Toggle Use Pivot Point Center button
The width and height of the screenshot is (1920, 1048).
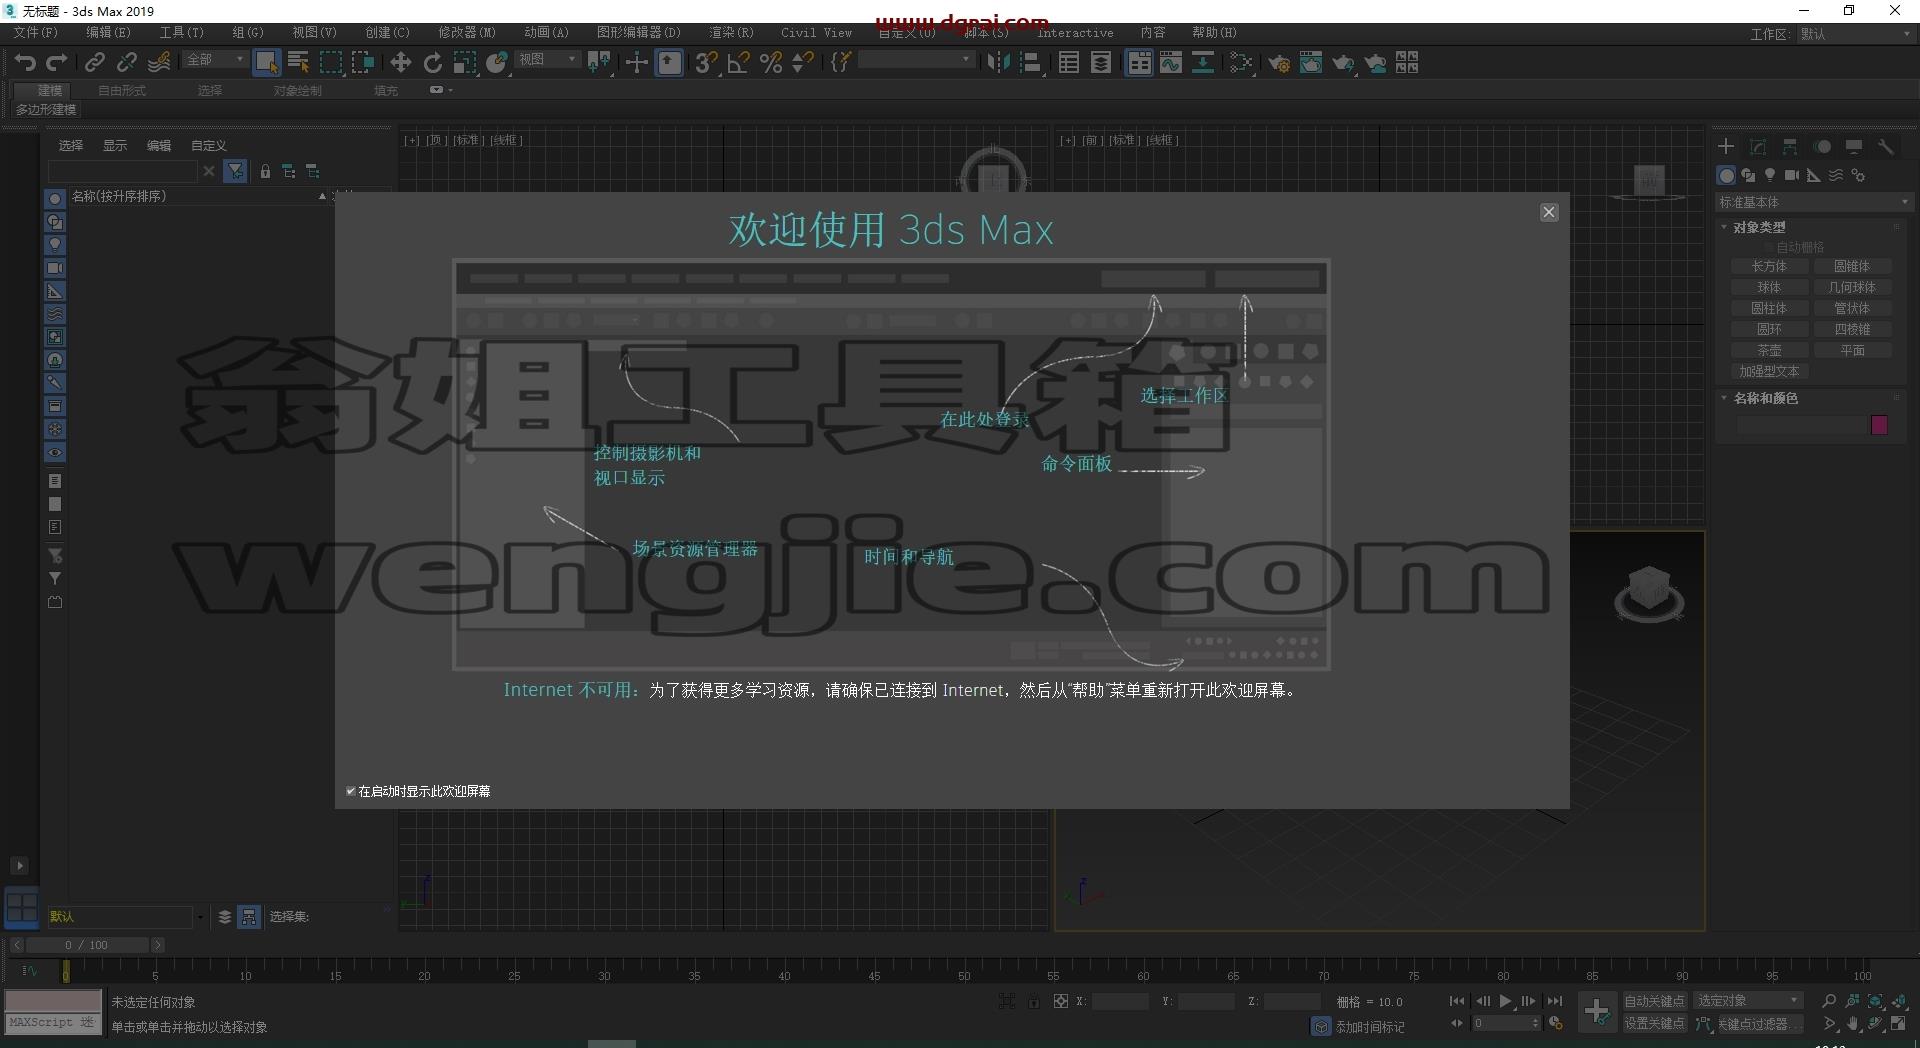[598, 63]
